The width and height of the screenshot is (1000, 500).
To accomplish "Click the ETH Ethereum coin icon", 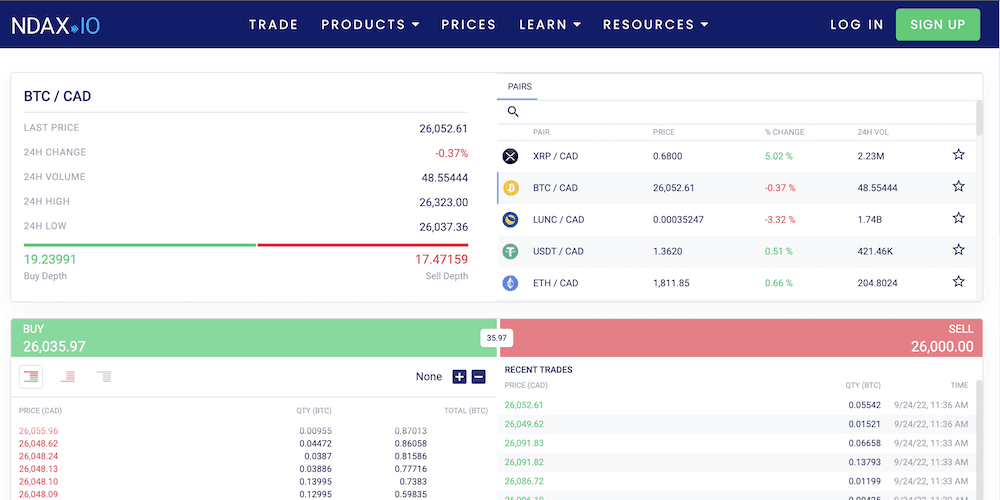I will pos(511,284).
